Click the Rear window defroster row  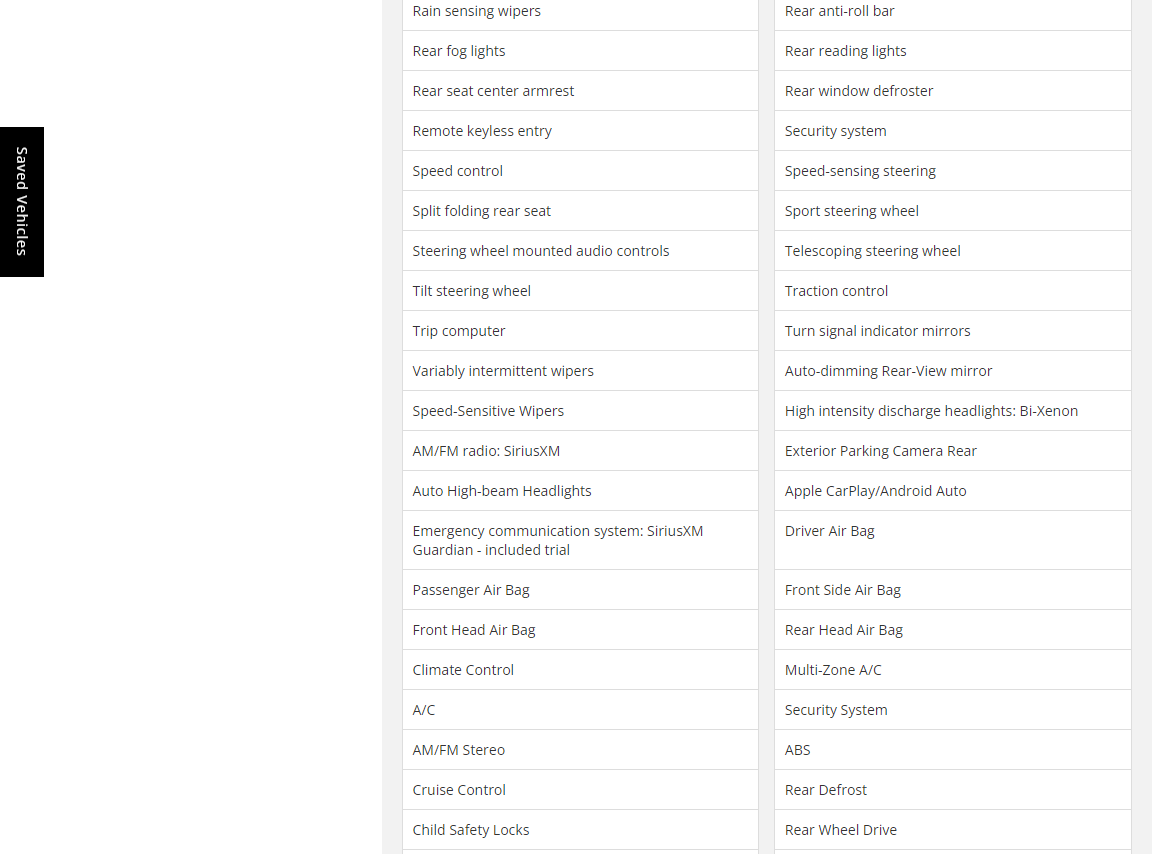point(859,91)
